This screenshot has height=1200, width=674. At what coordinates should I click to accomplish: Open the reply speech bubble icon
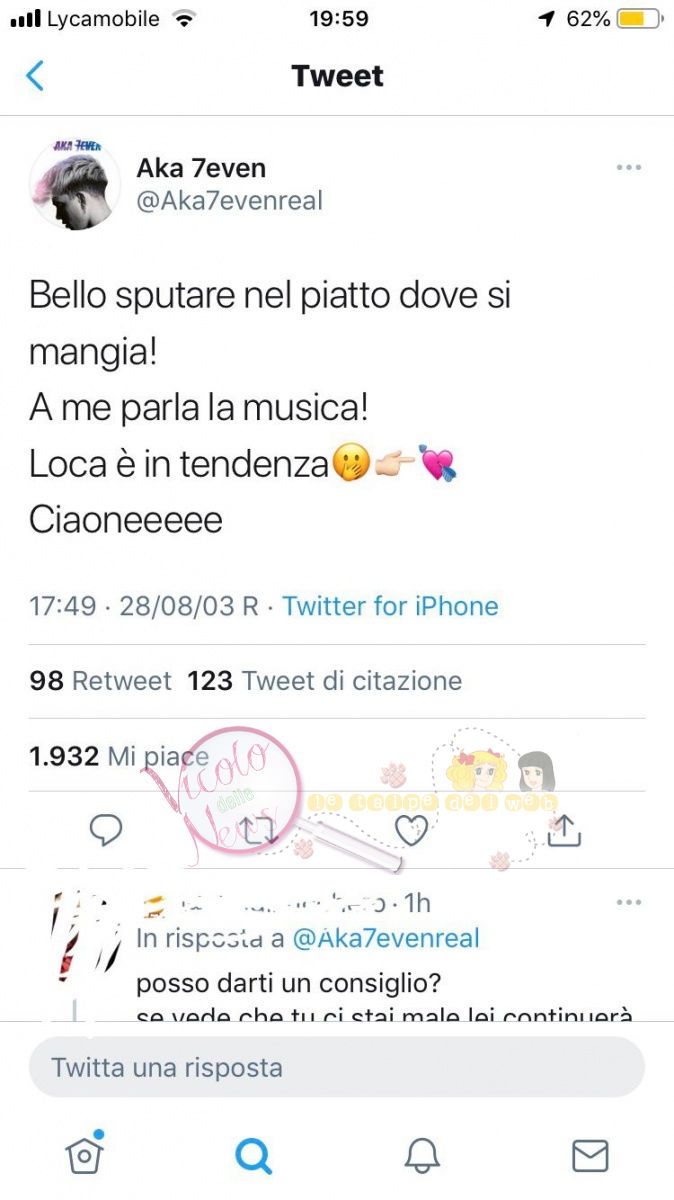pyautogui.click(x=106, y=829)
